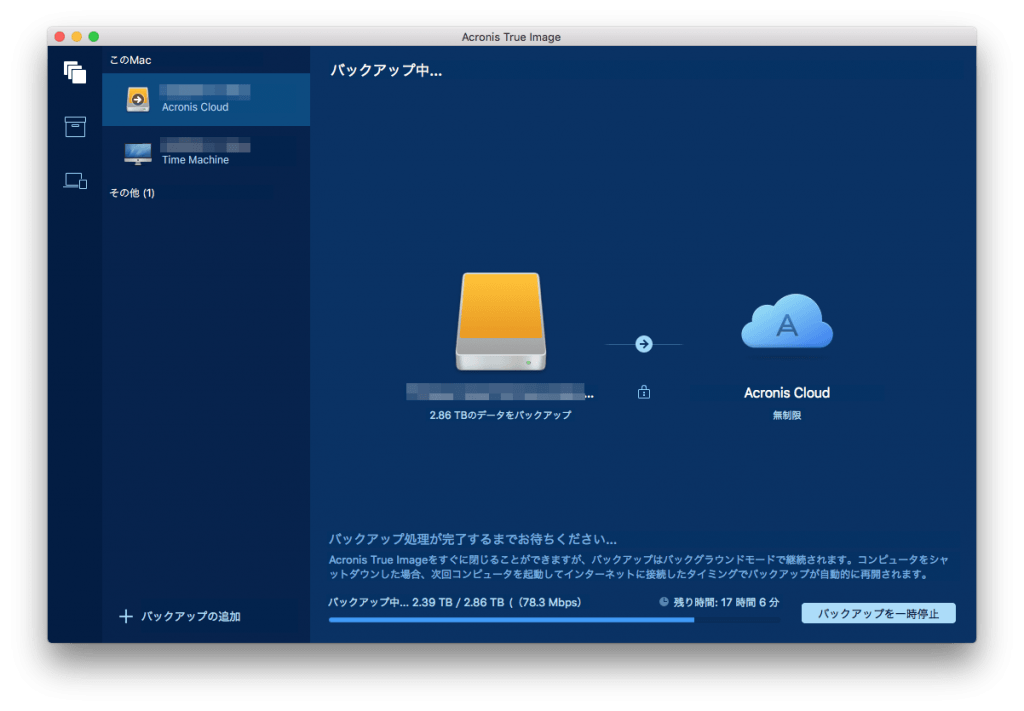Click the Acronis Cloud destination cloud icon
Screen dimensions: 1024x711
tap(787, 321)
